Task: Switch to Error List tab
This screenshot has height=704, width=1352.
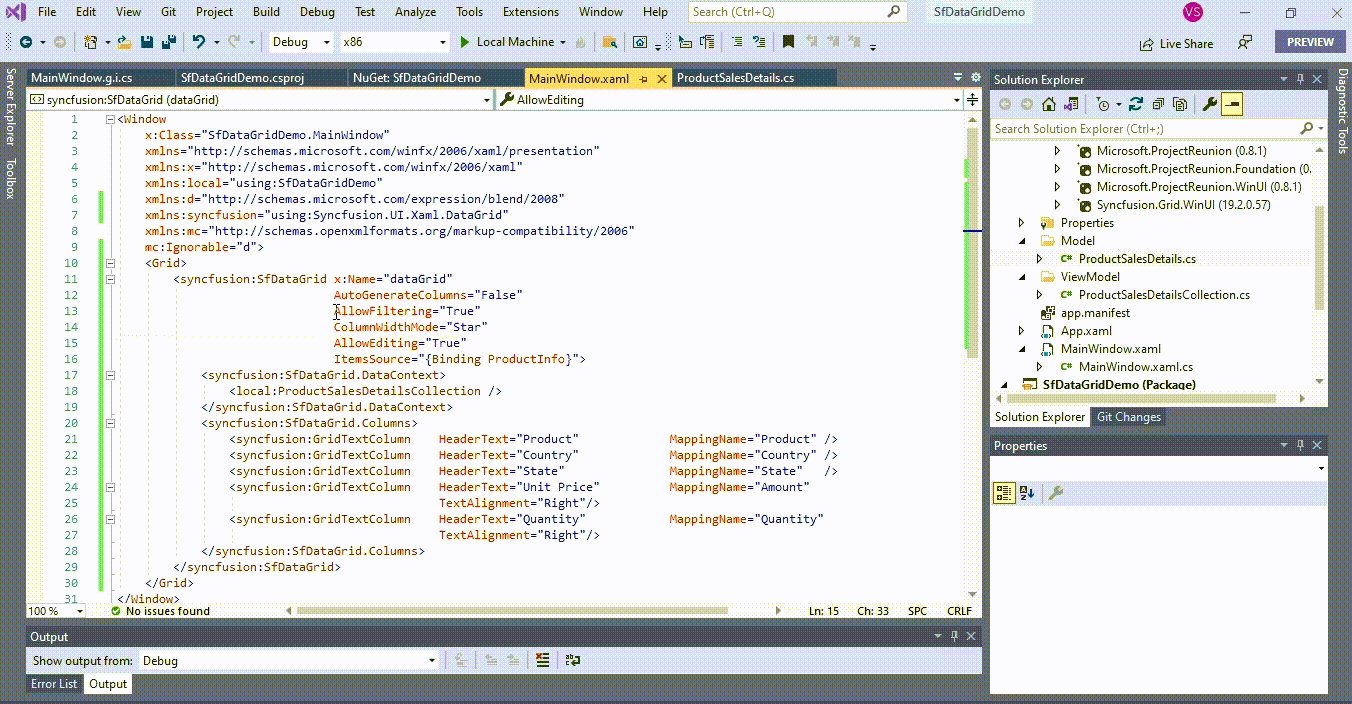Action: pos(54,684)
